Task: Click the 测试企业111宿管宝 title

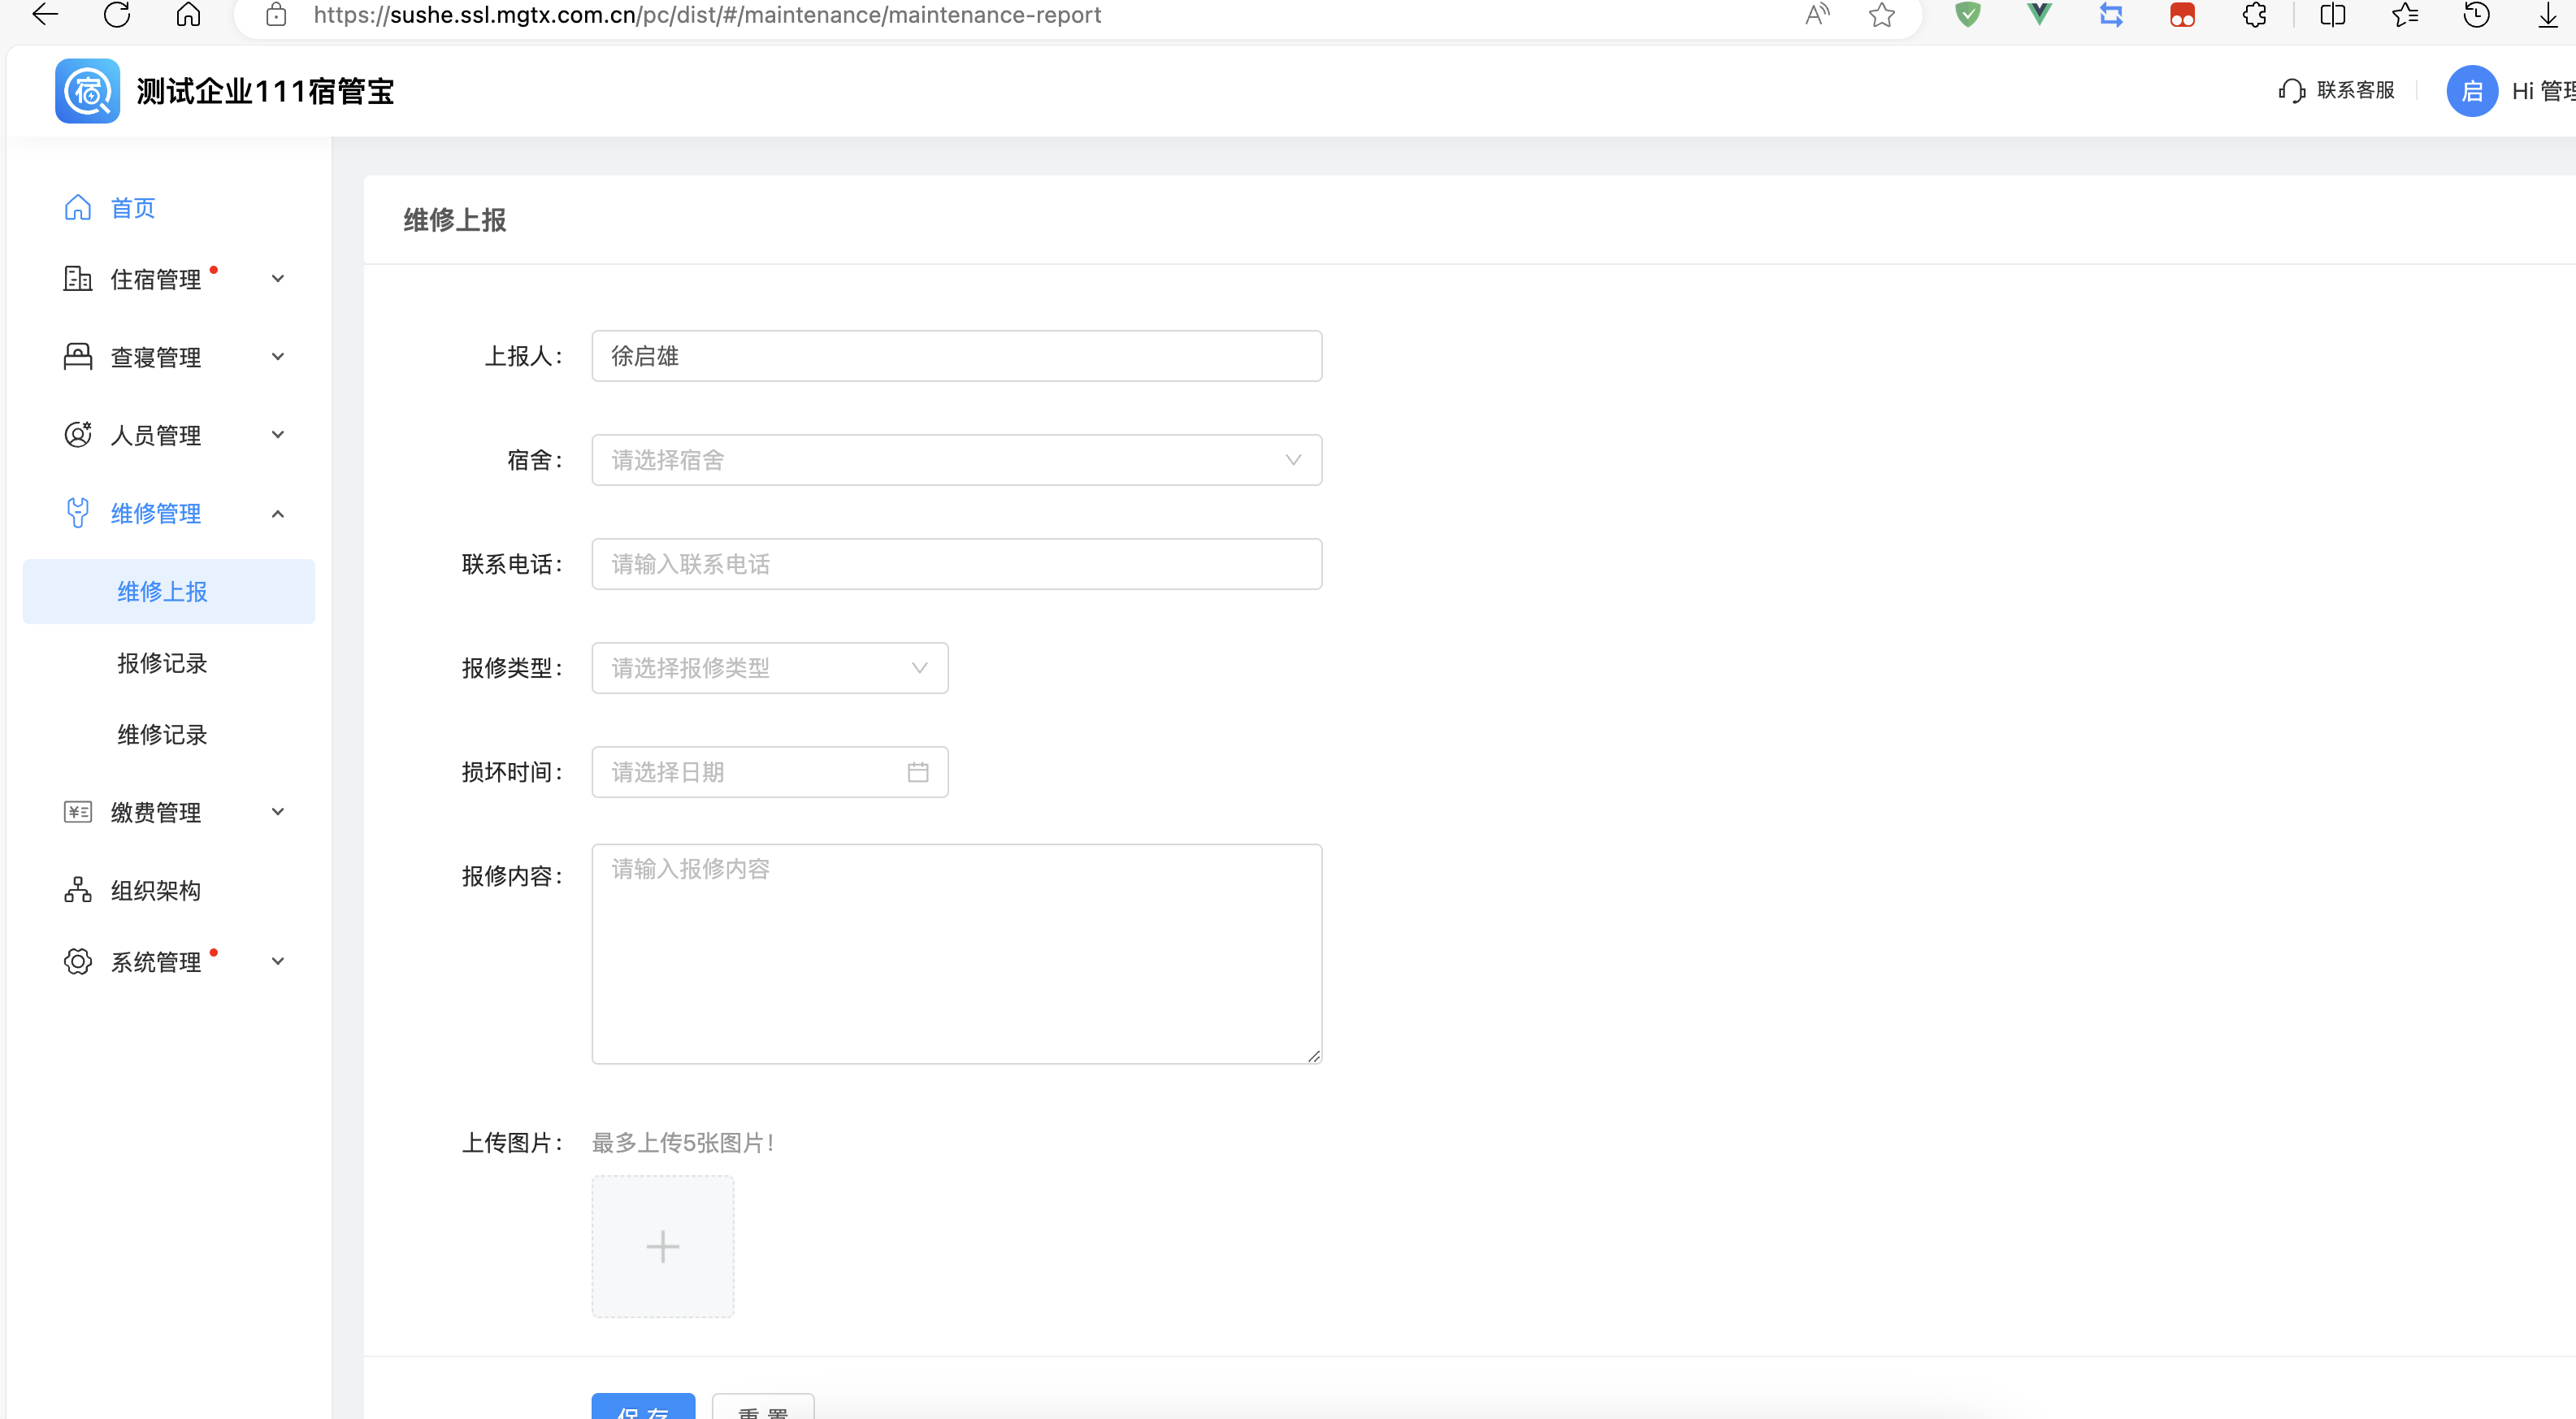Action: click(265, 91)
